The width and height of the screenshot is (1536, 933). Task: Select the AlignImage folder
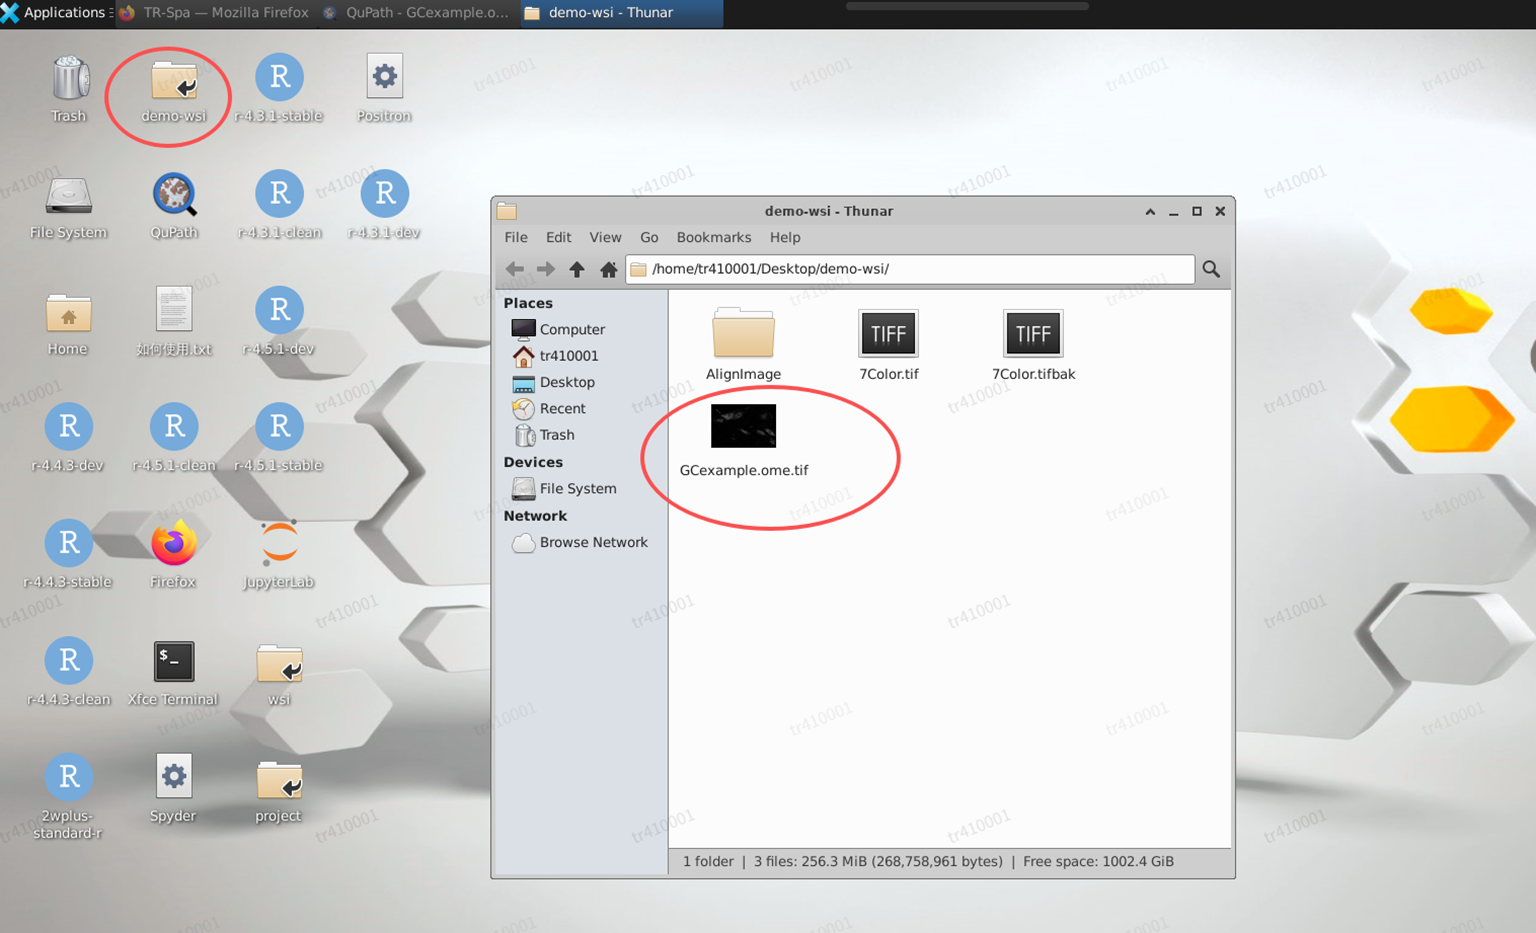tap(743, 334)
